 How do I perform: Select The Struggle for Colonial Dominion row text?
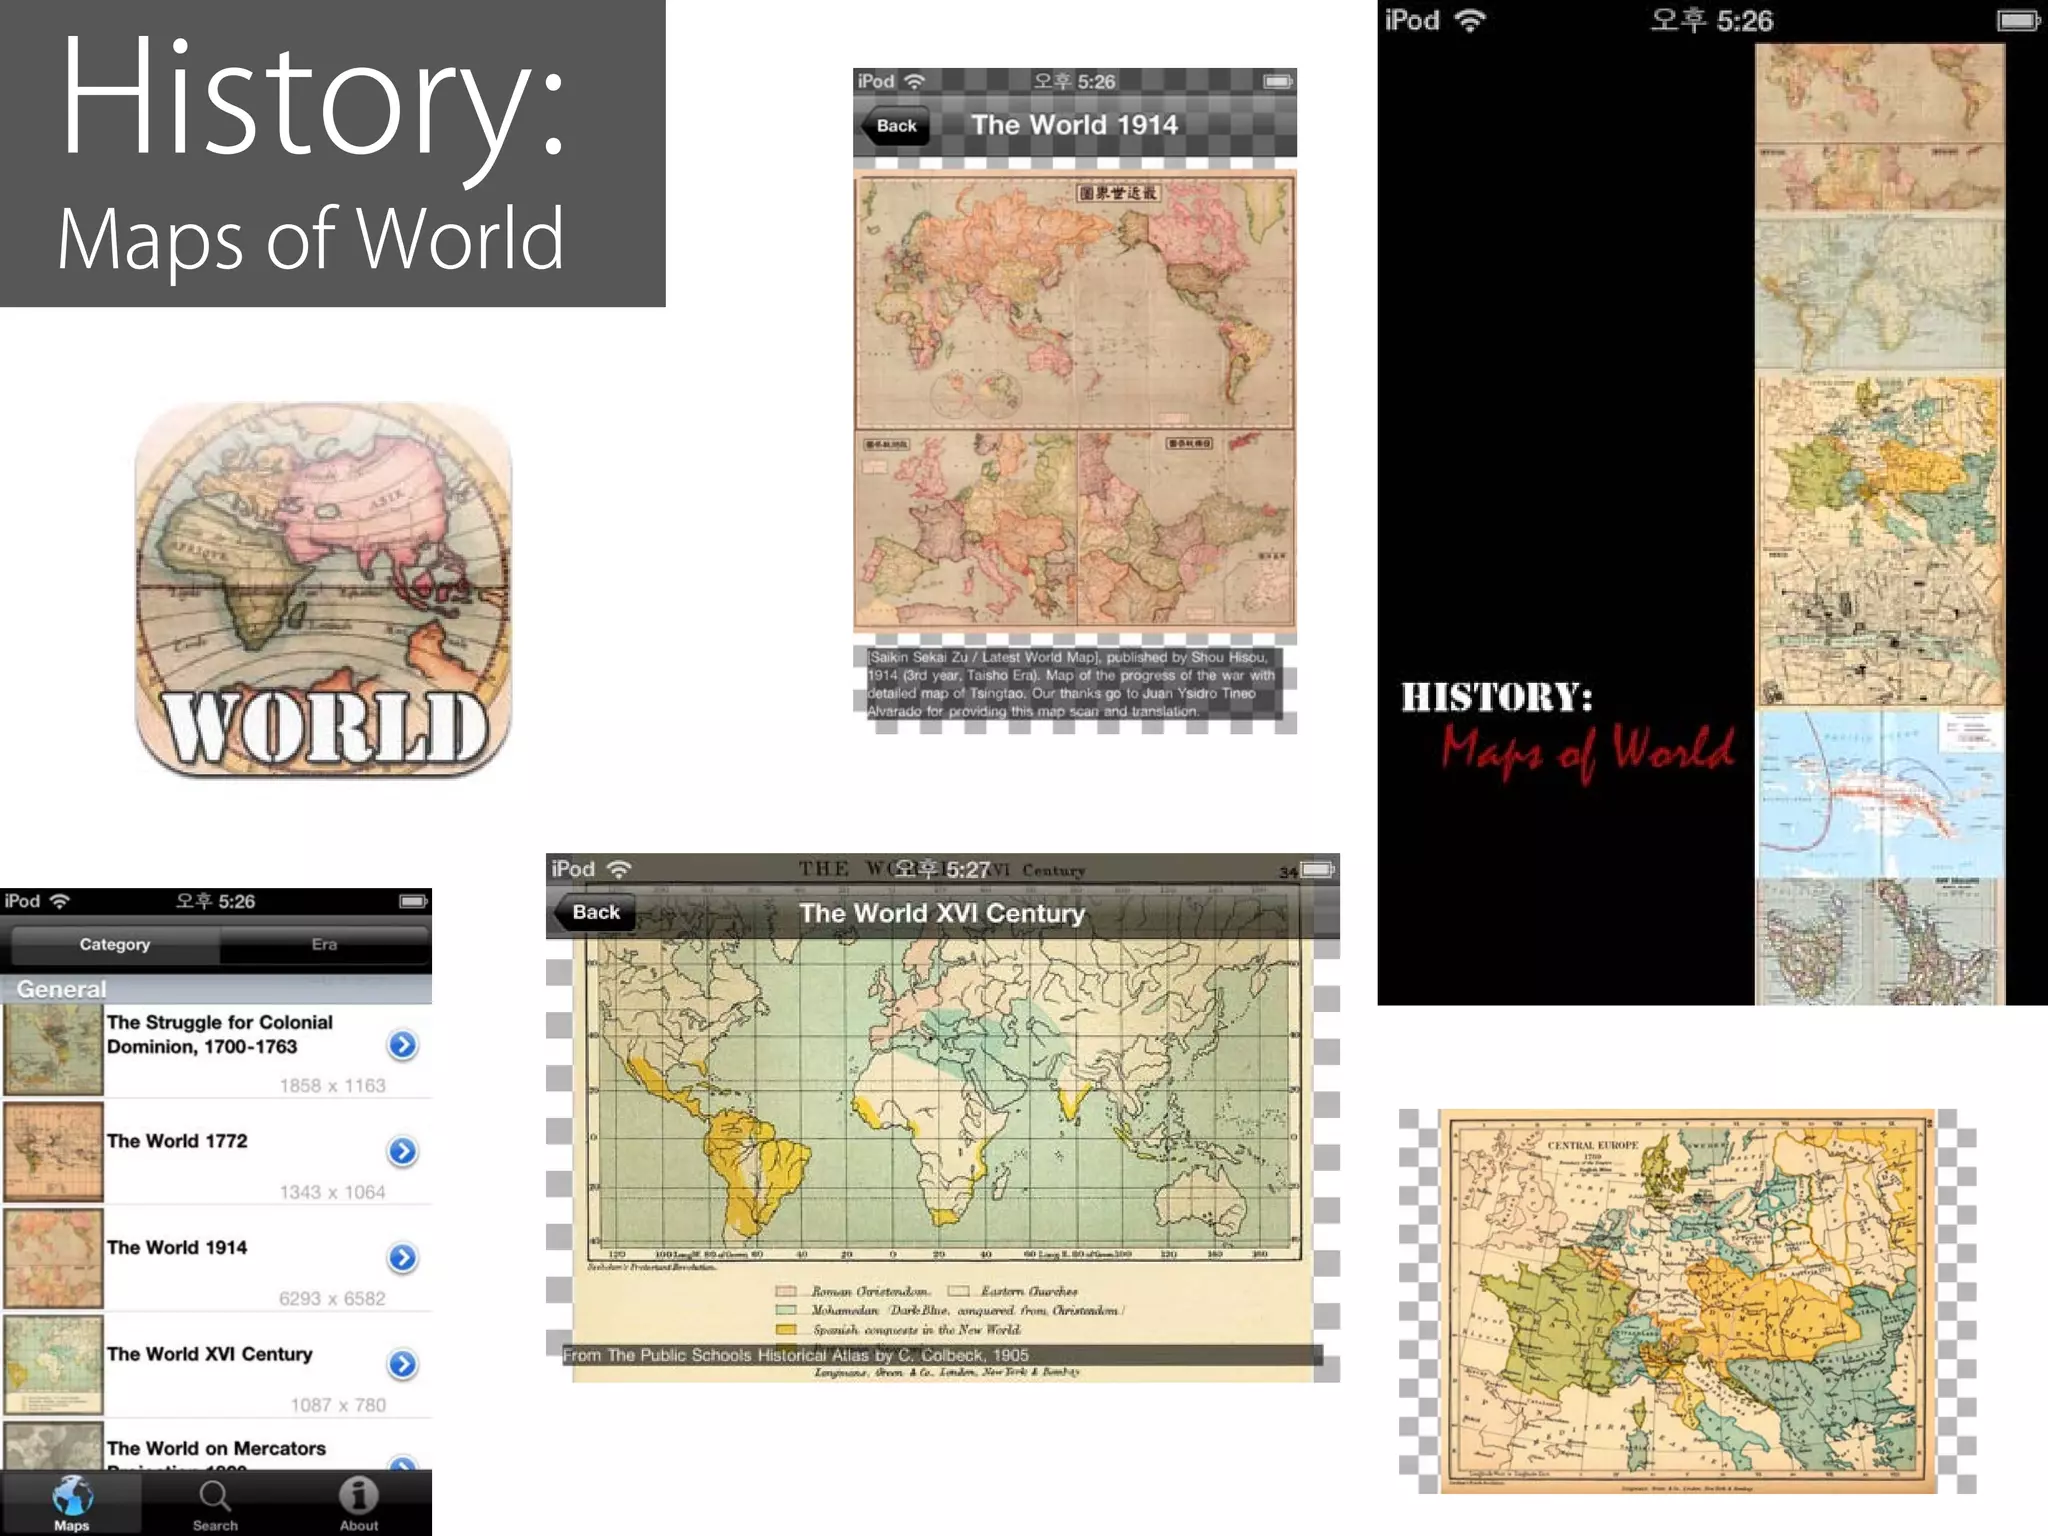coord(220,1034)
